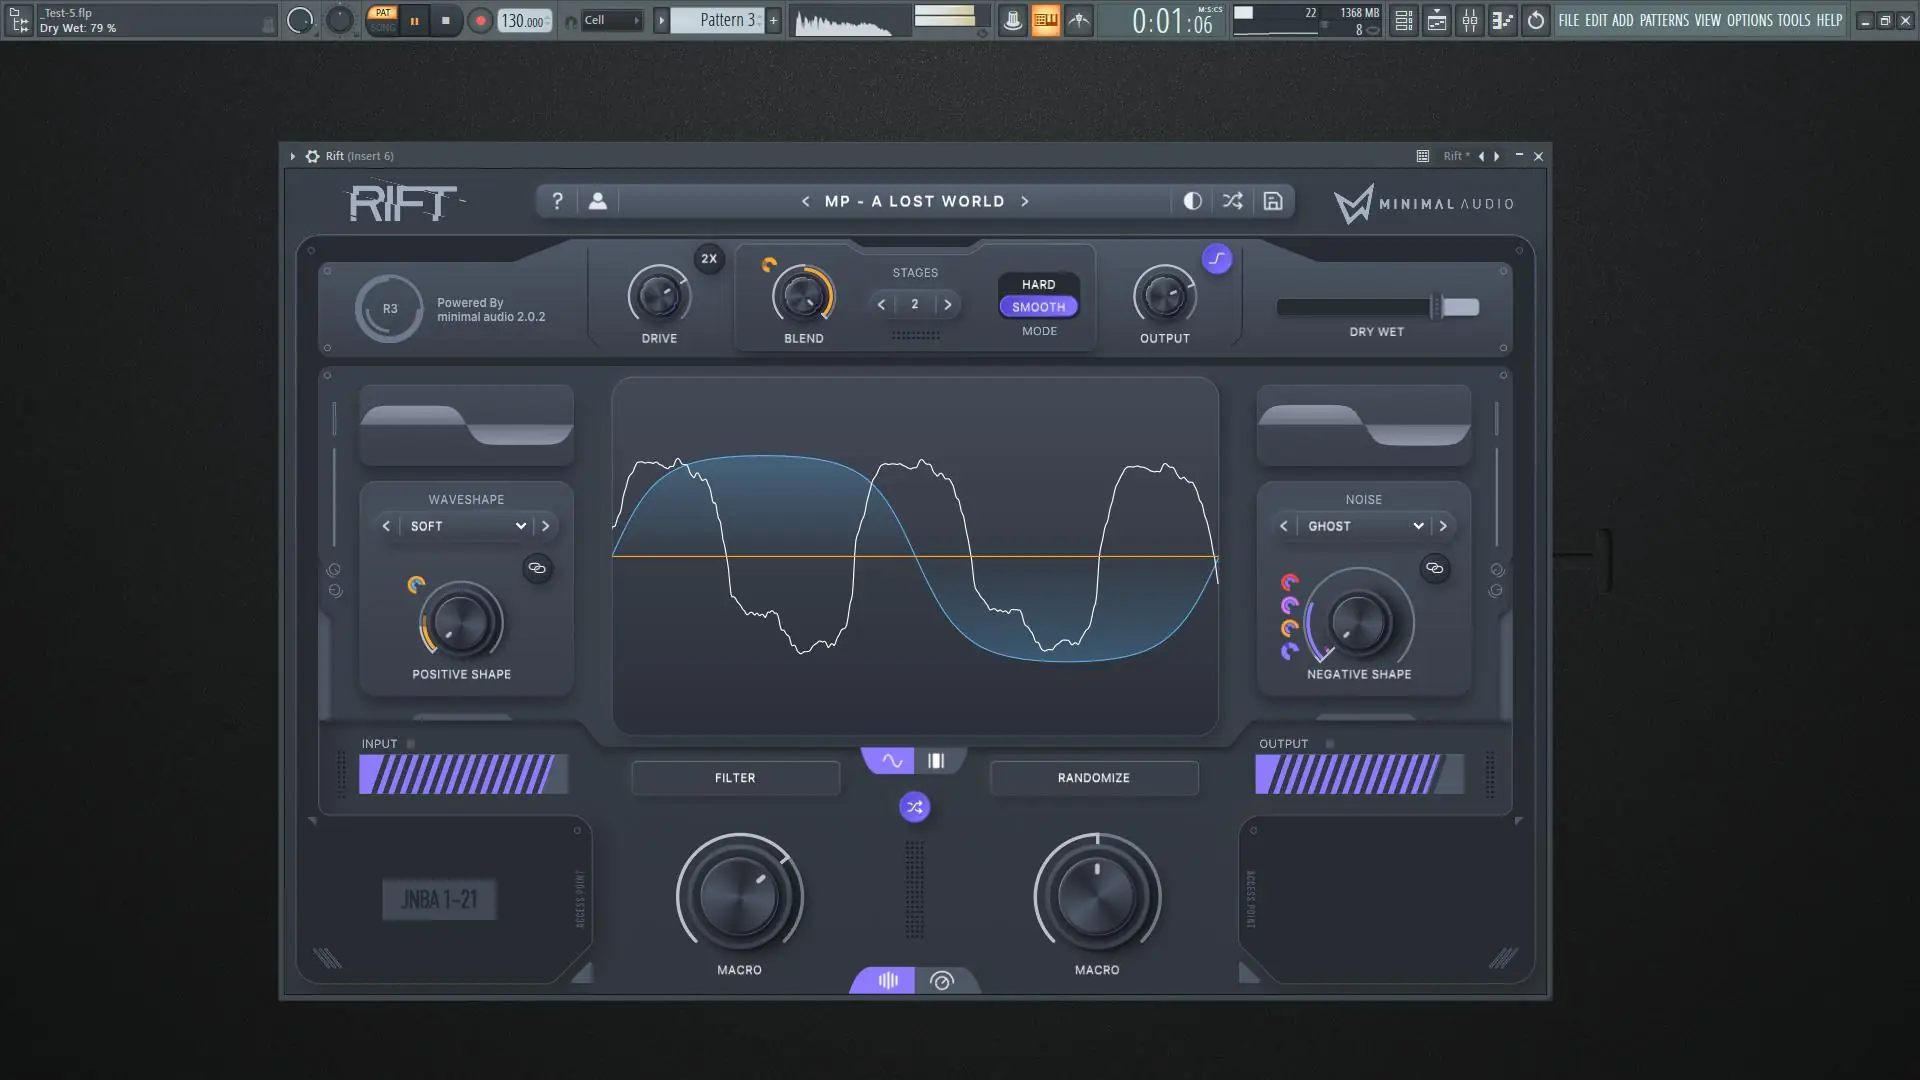Open the user account icon

click(597, 201)
